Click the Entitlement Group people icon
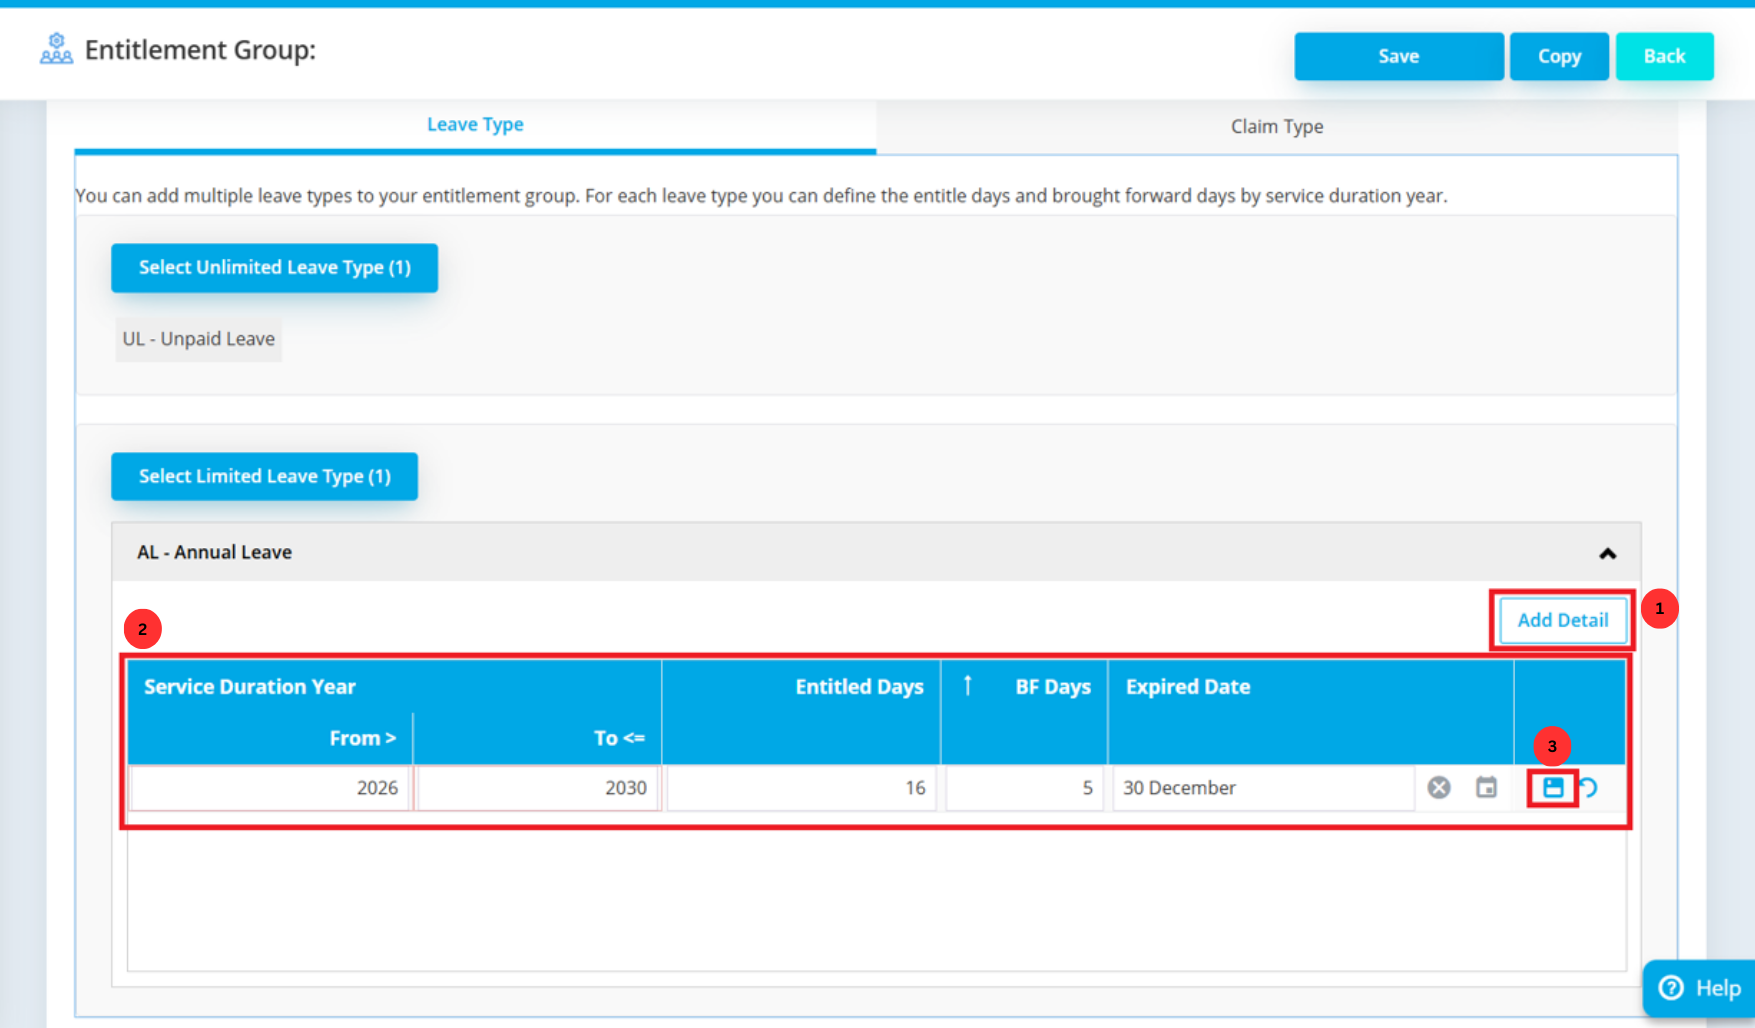Image resolution: width=1755 pixels, height=1028 pixels. (56, 49)
